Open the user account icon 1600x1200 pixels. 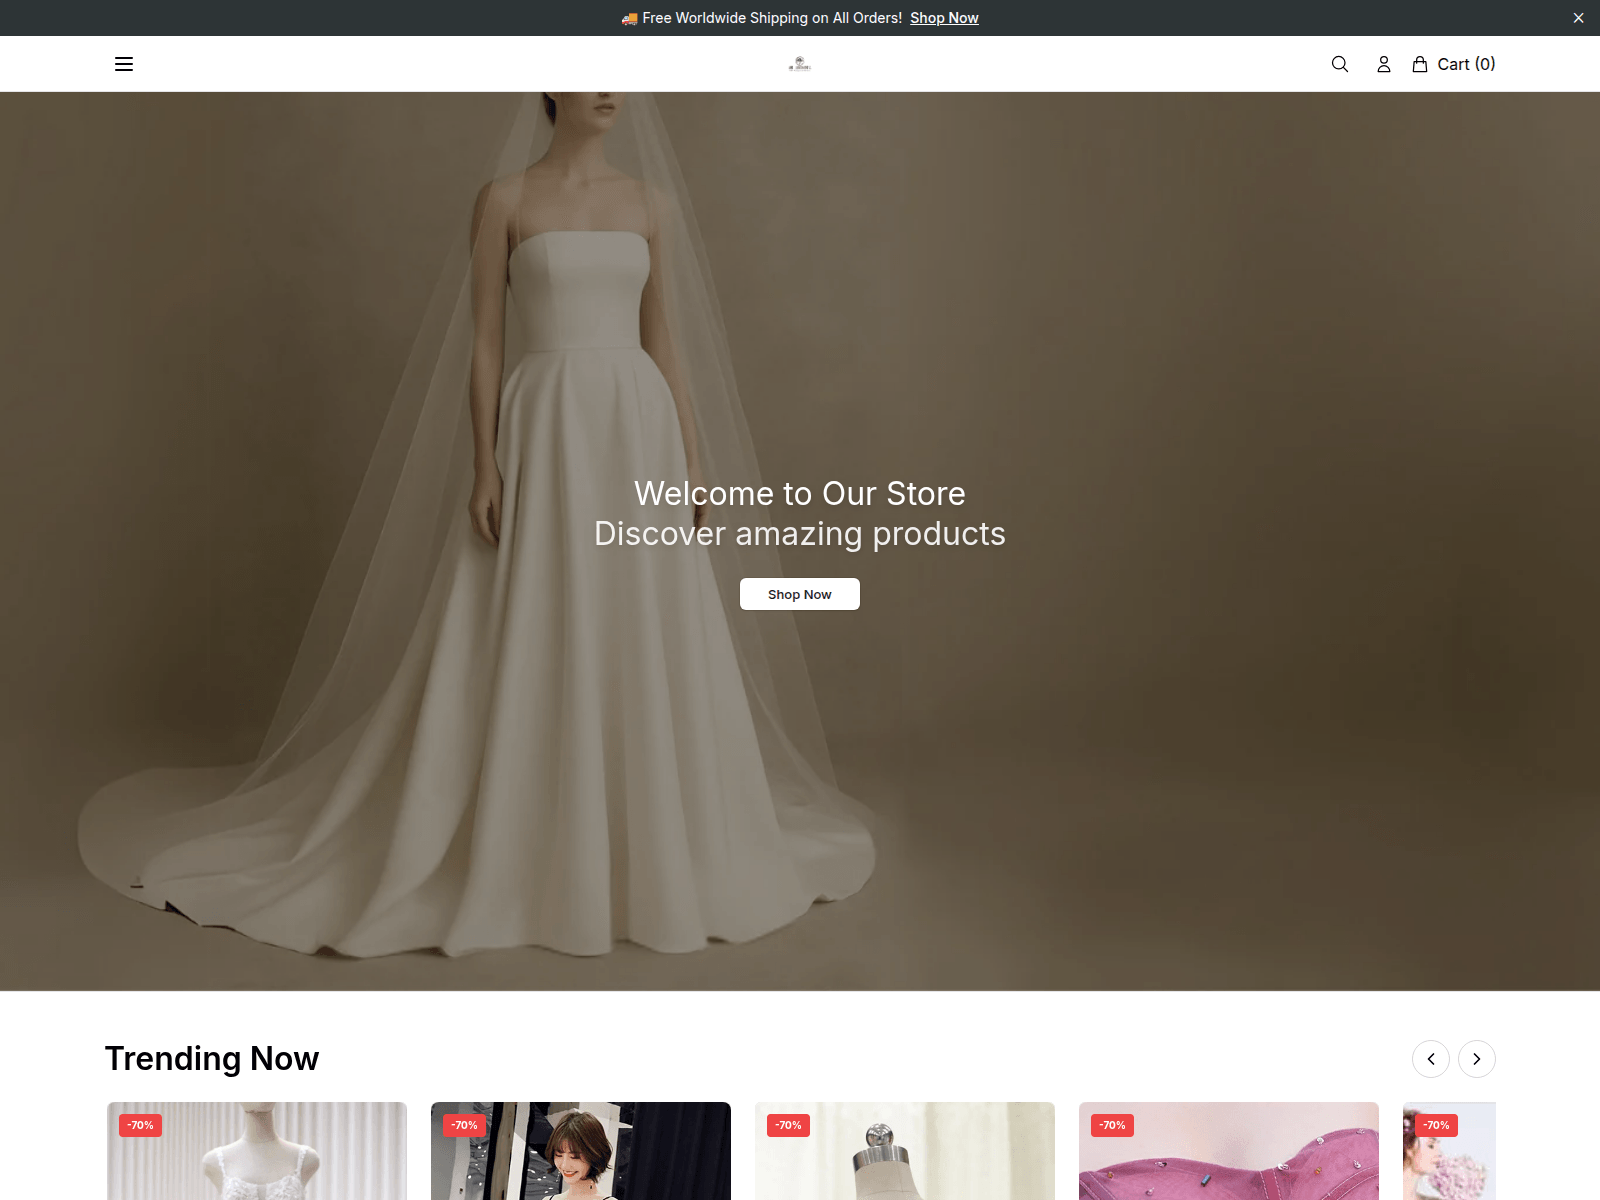tap(1384, 64)
